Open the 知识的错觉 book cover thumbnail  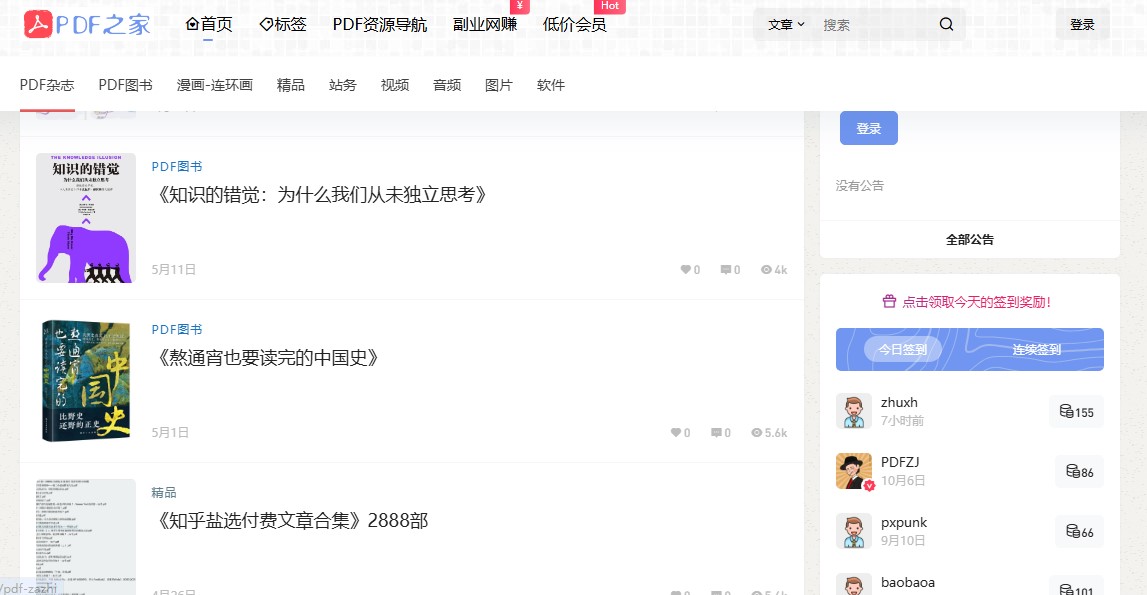pyautogui.click(x=86, y=218)
